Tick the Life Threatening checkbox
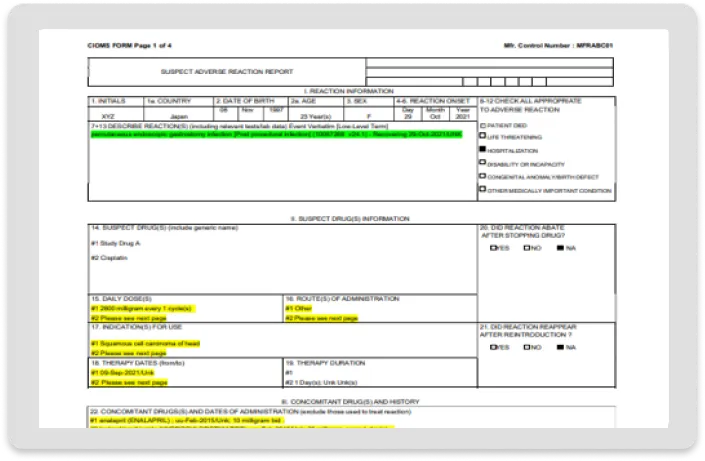Viewport: 705px width, 461px height. [x=483, y=137]
